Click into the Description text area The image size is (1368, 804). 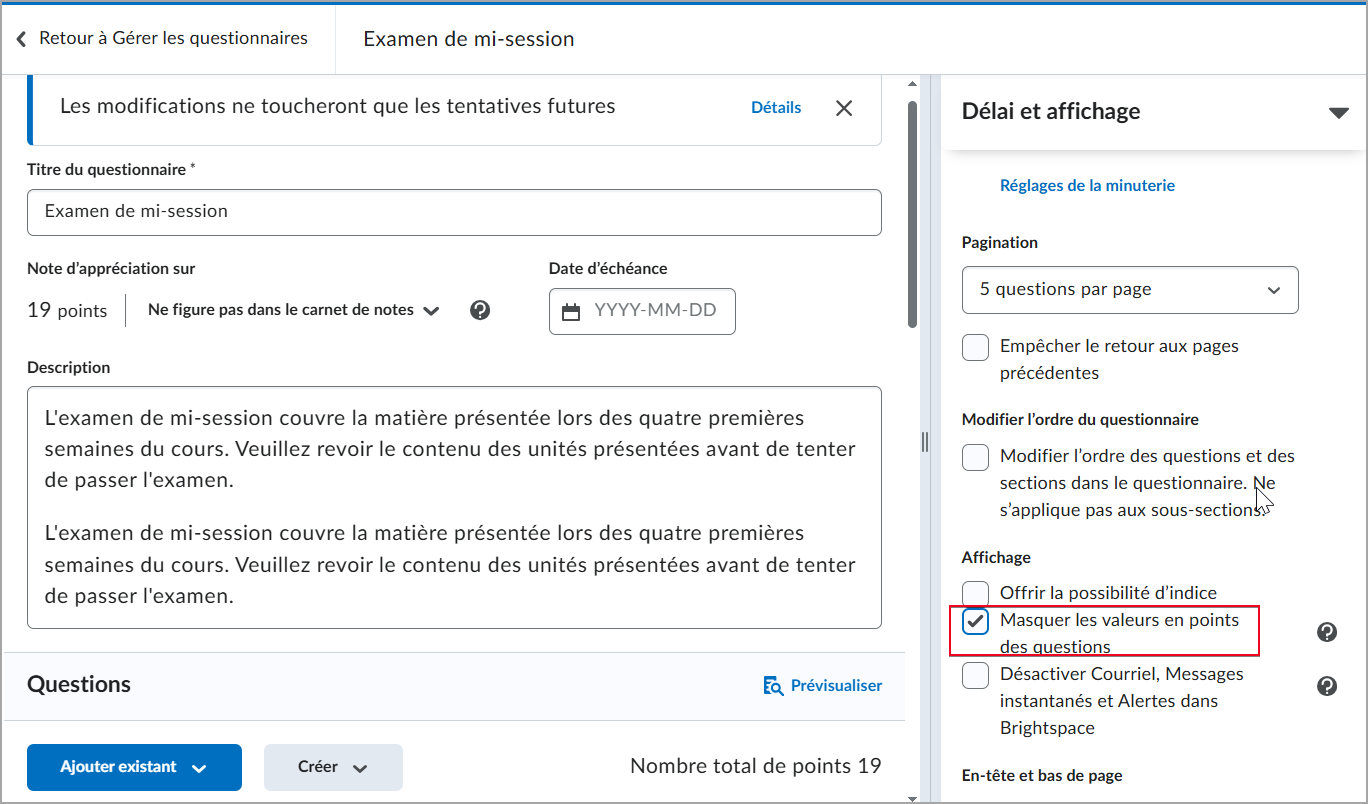(454, 507)
